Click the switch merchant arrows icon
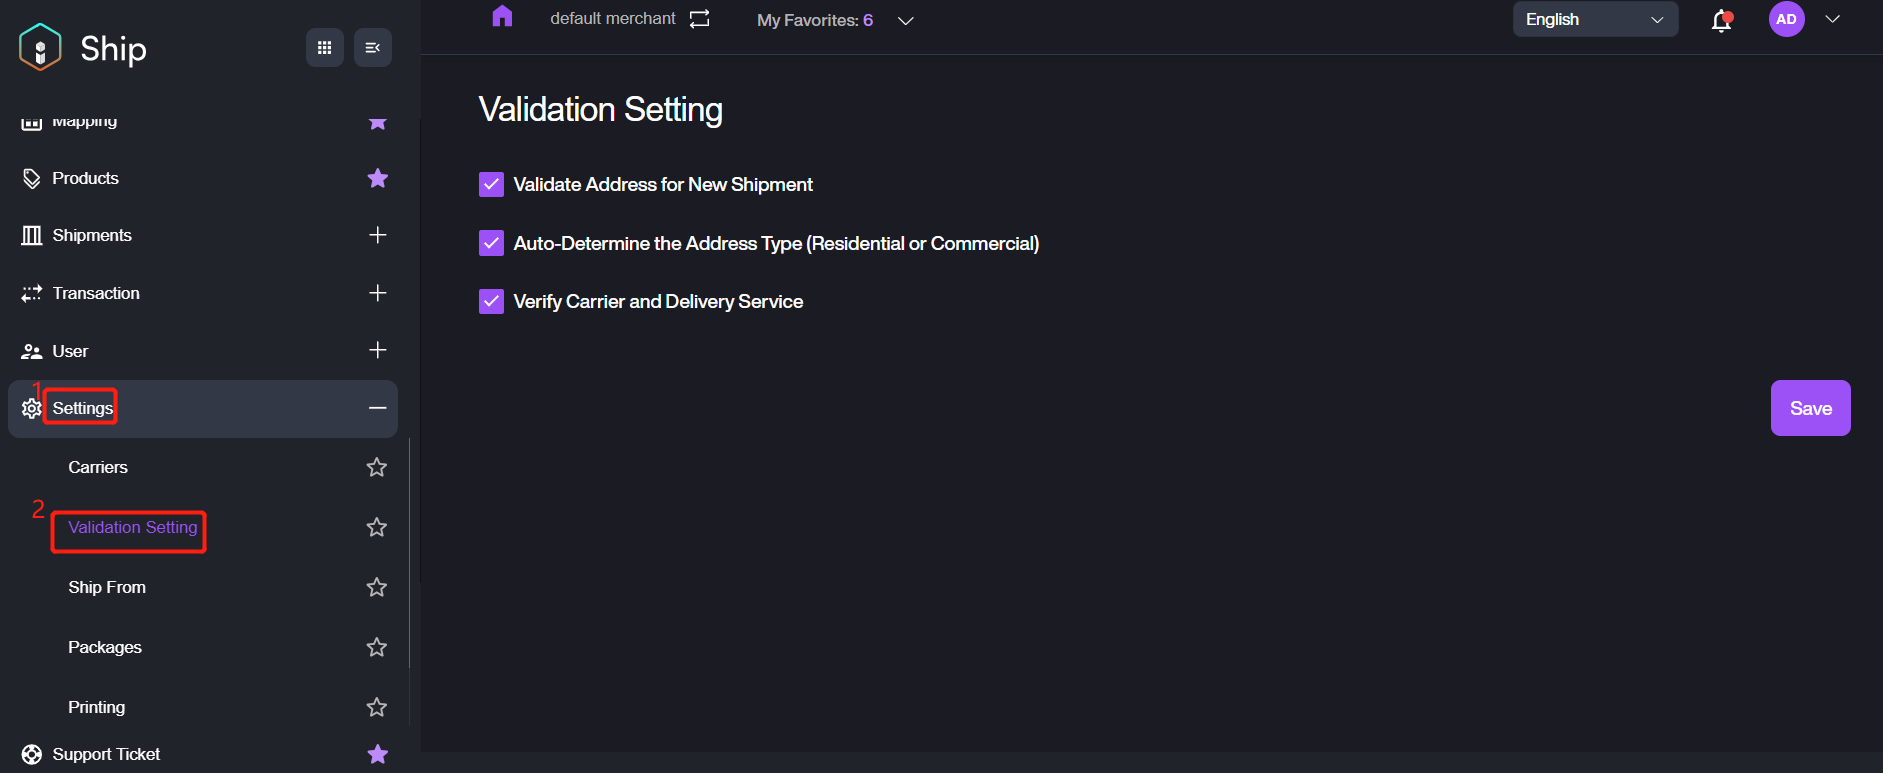The image size is (1883, 773). (x=700, y=19)
